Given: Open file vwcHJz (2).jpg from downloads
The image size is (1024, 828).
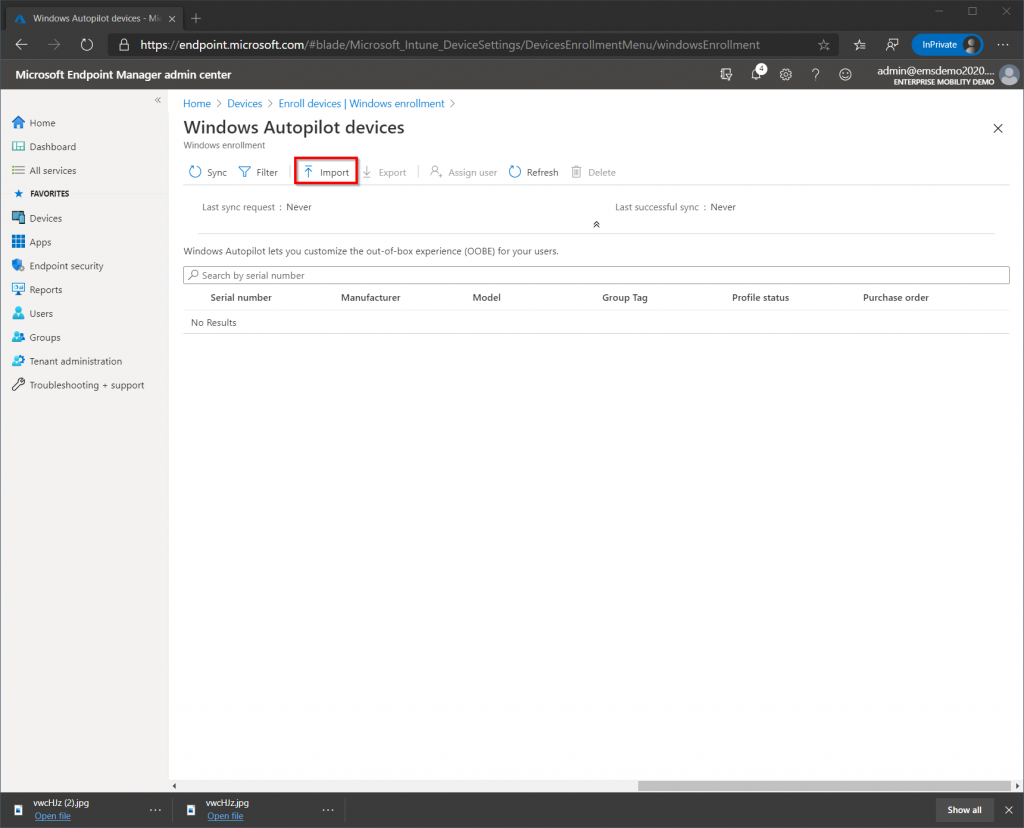Looking at the screenshot, I should [53, 816].
